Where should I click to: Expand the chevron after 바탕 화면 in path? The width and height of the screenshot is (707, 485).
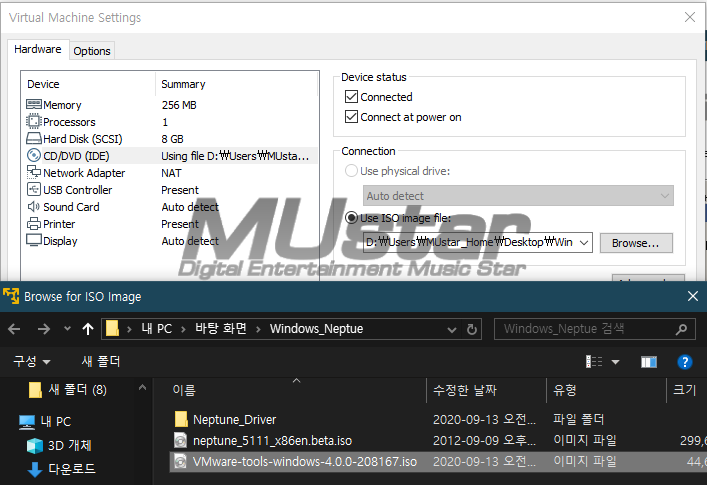tap(258, 329)
